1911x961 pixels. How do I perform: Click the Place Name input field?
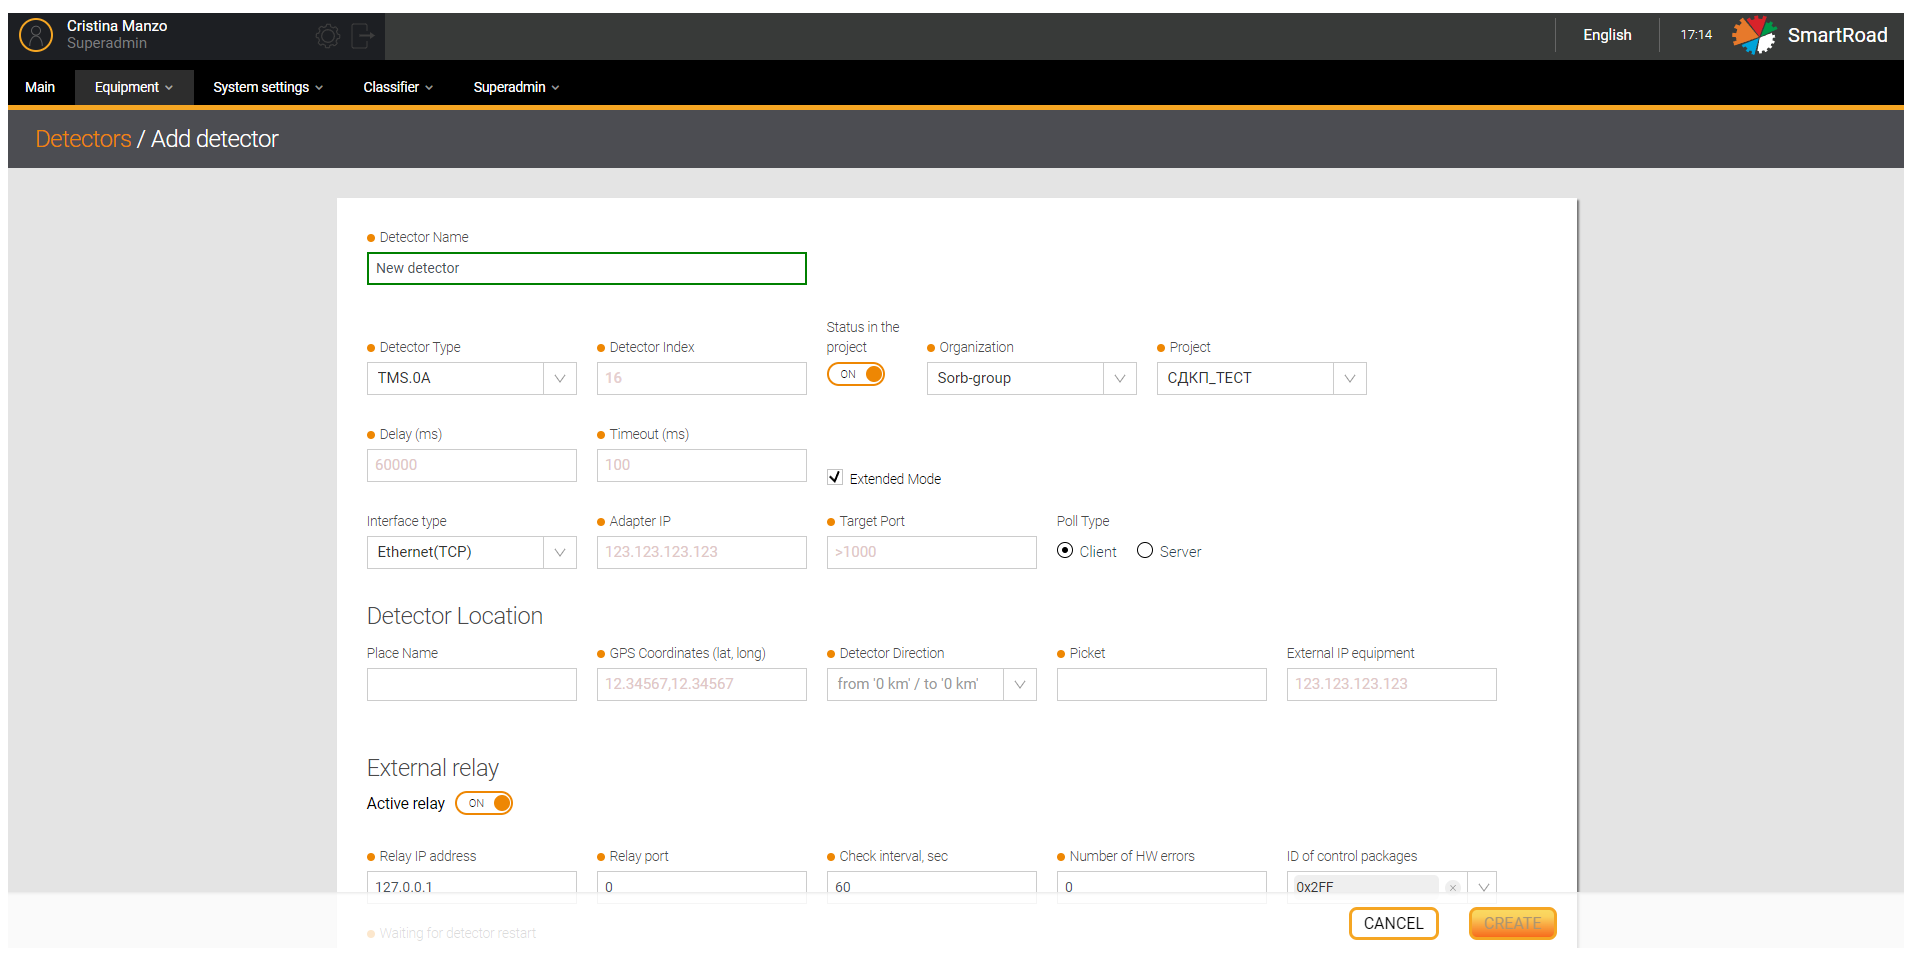coord(472,684)
